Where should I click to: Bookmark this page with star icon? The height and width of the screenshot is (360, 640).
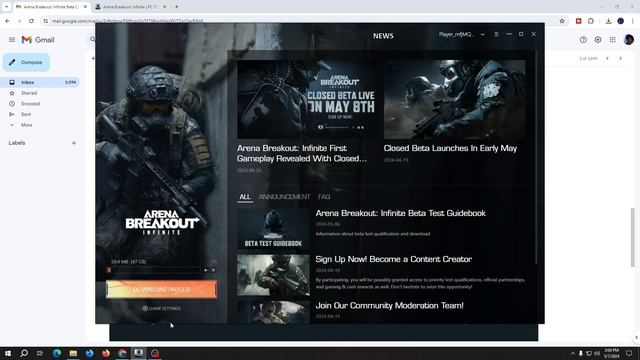point(562,21)
